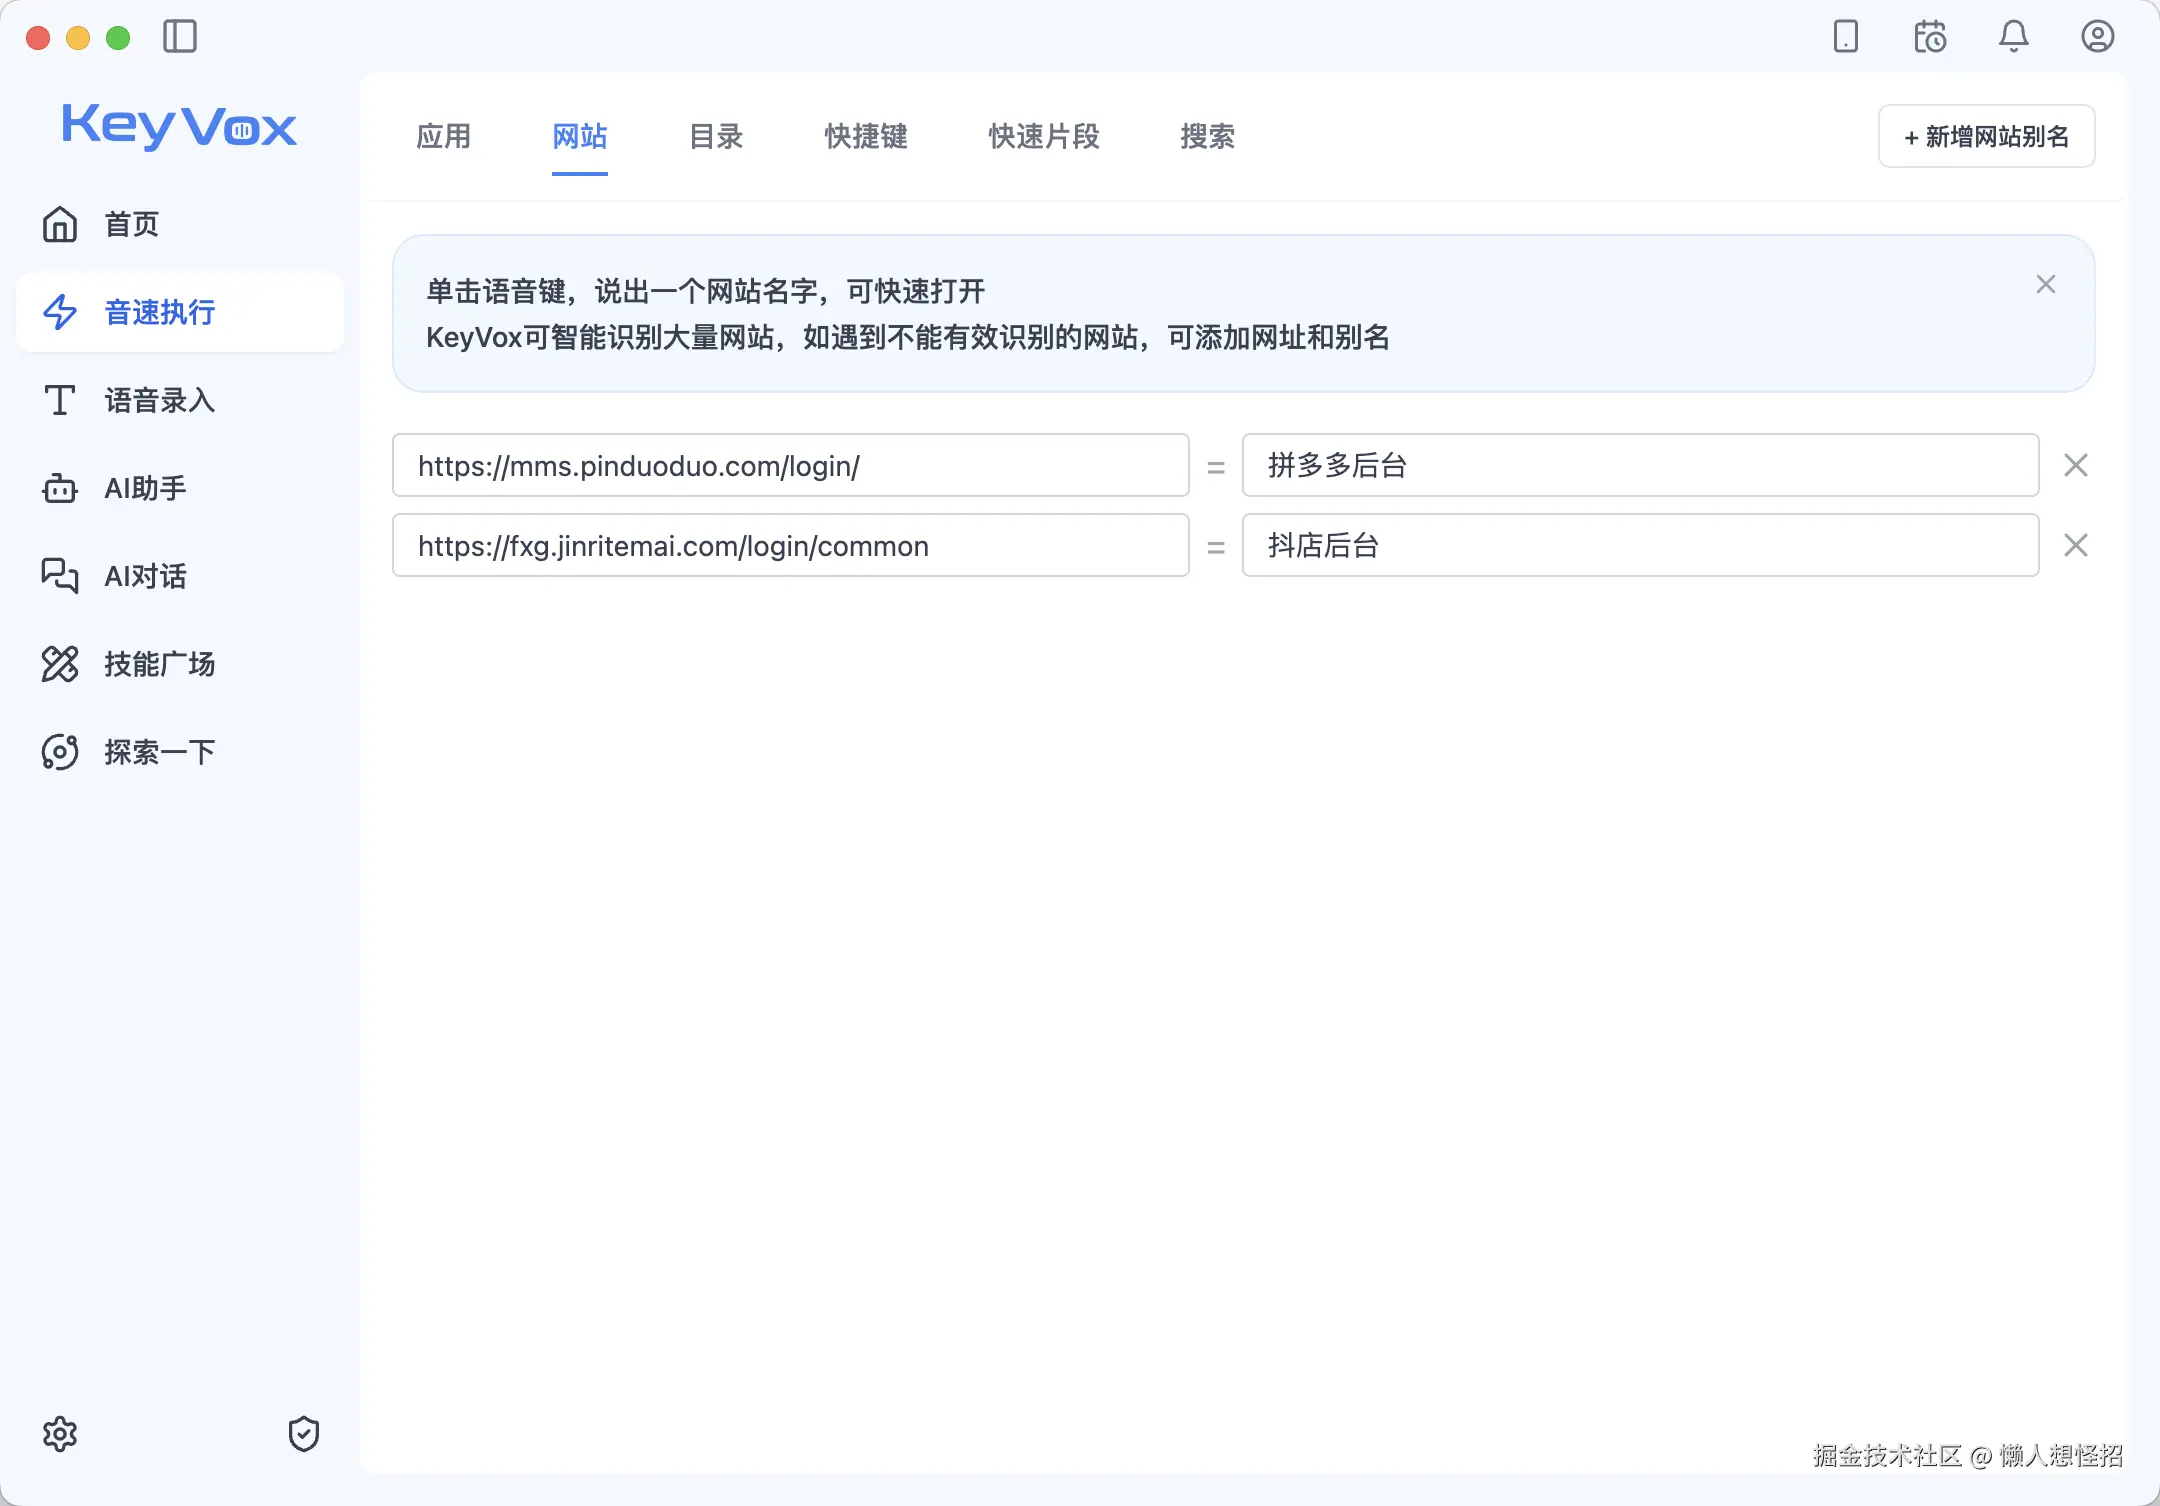Delete the 拼多多后台 alias entry
The height and width of the screenshot is (1506, 2160).
(x=2076, y=465)
